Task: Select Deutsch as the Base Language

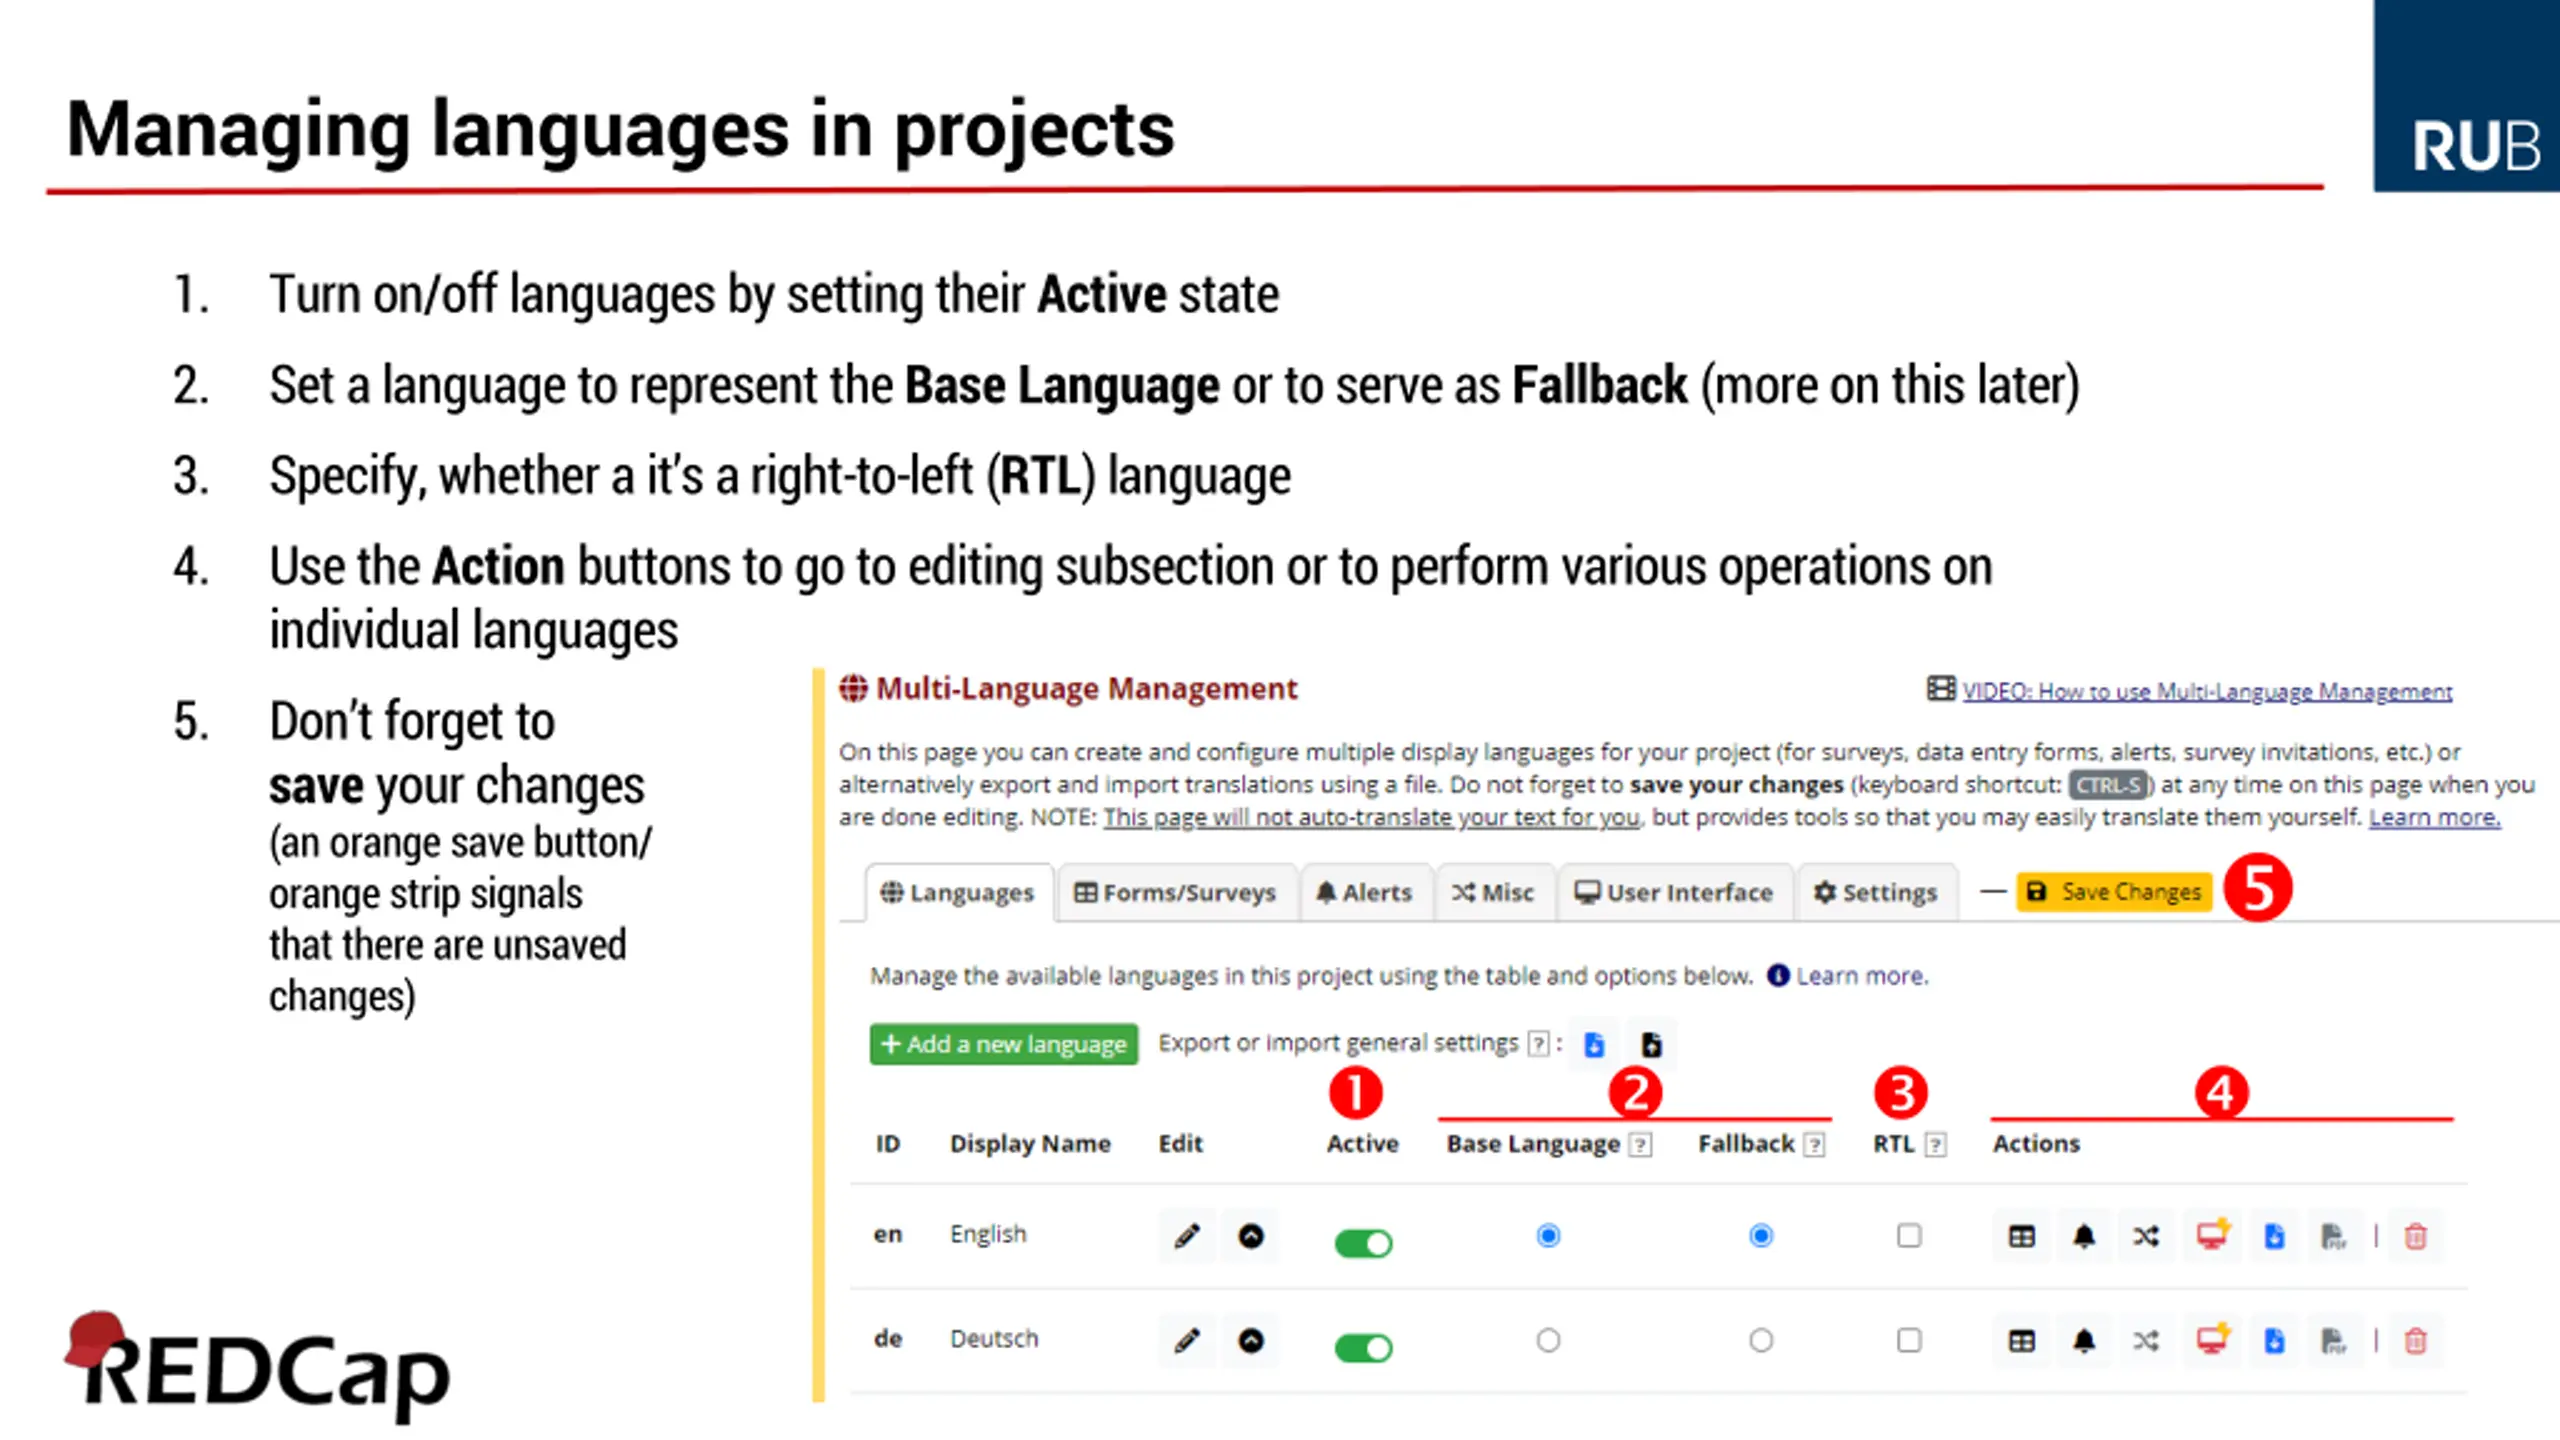Action: [1548, 1340]
